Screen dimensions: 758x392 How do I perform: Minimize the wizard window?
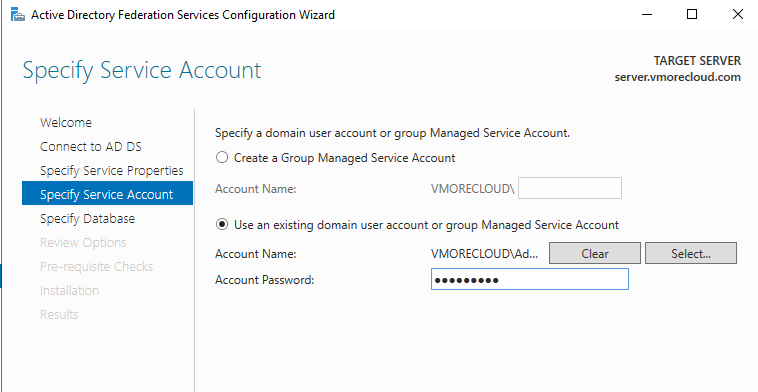point(647,15)
